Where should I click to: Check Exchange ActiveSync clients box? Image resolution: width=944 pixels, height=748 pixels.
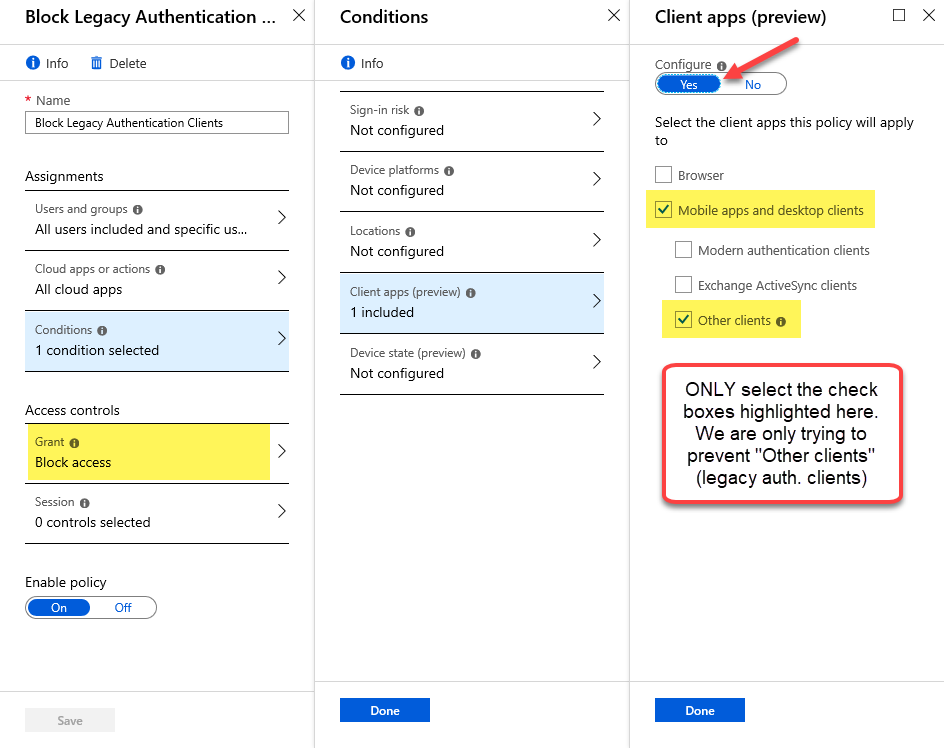(683, 284)
